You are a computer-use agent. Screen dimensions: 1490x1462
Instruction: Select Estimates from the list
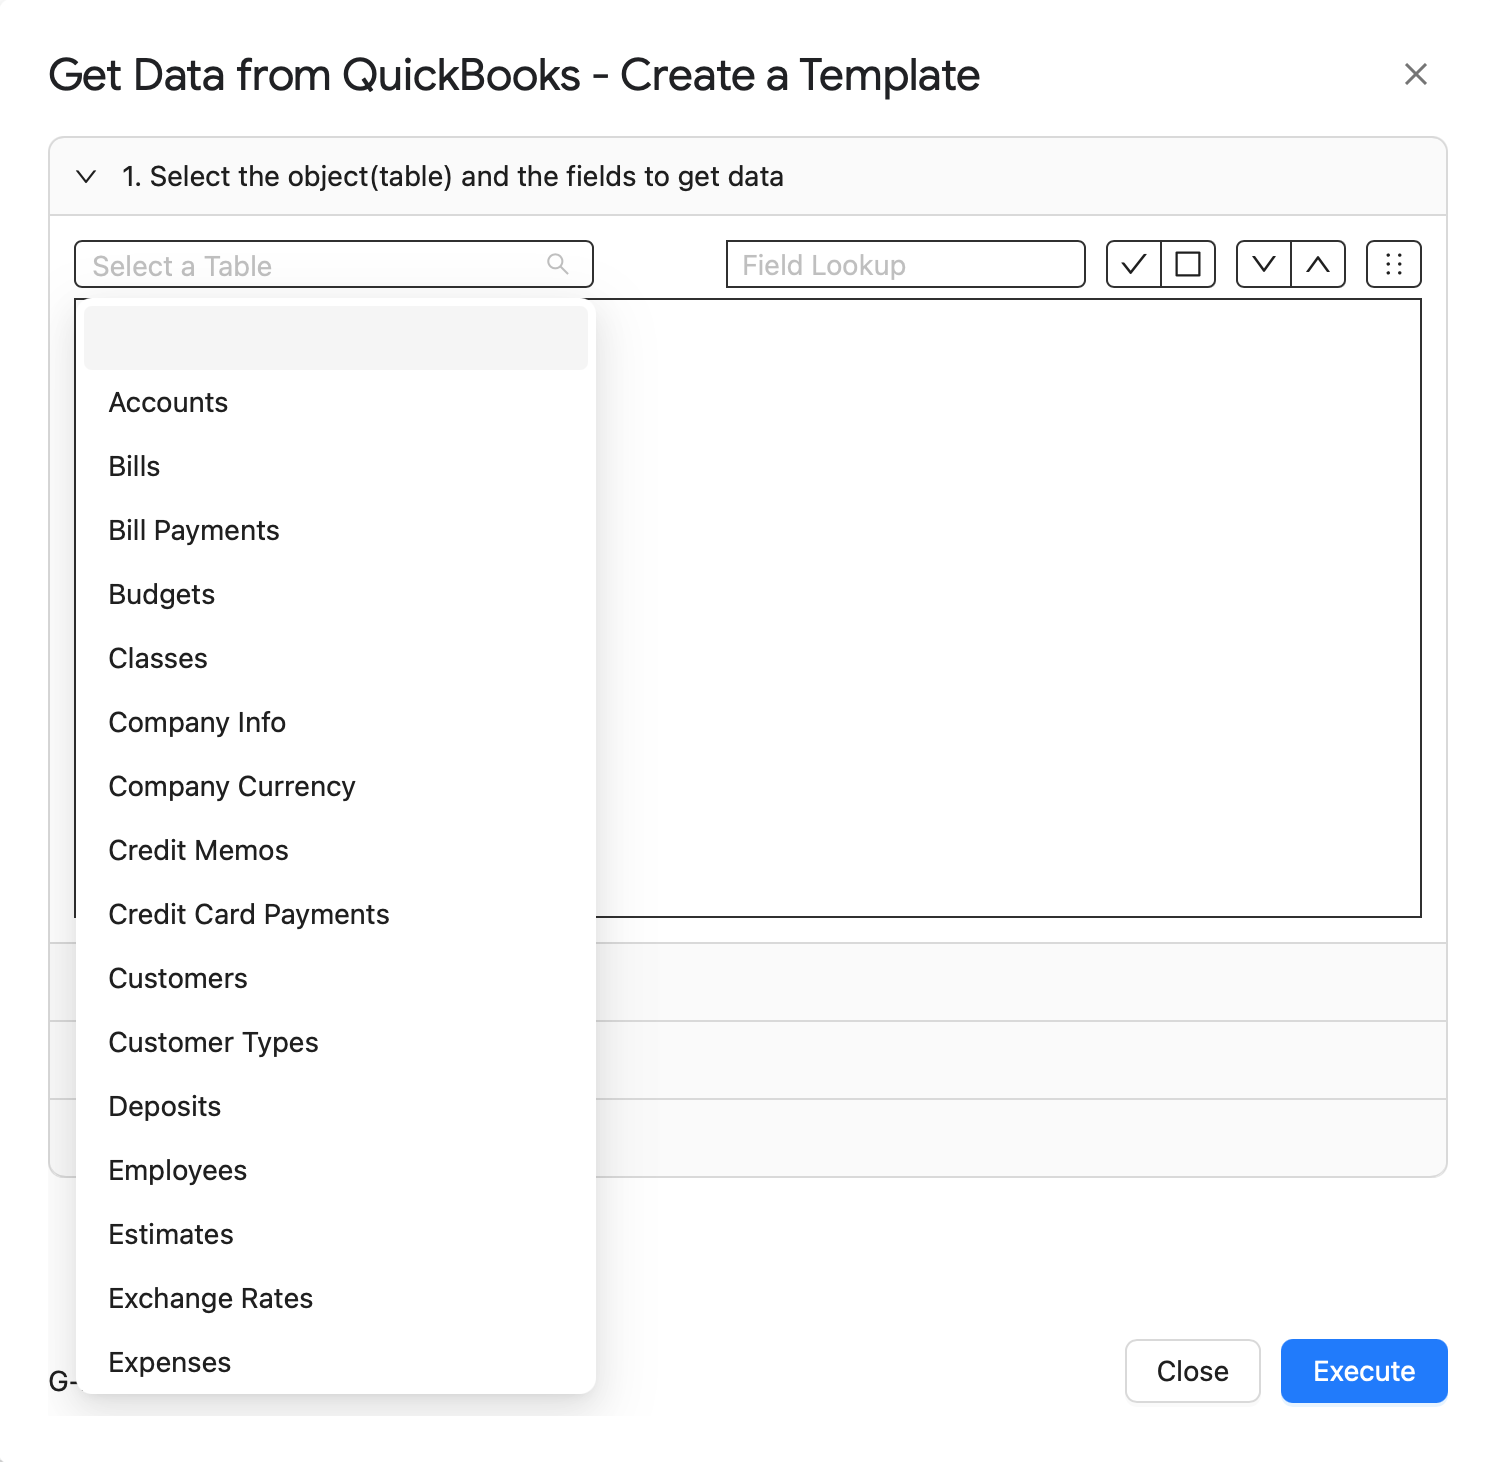click(336, 1234)
